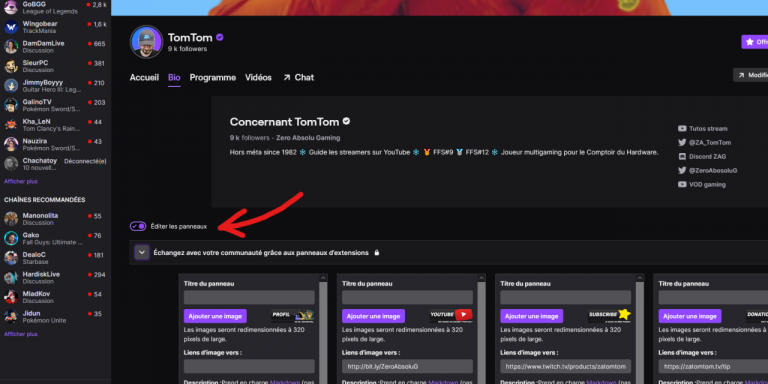Open Jidun recommended channel avatar
Viewport: 768px width, 384px height.
11,317
